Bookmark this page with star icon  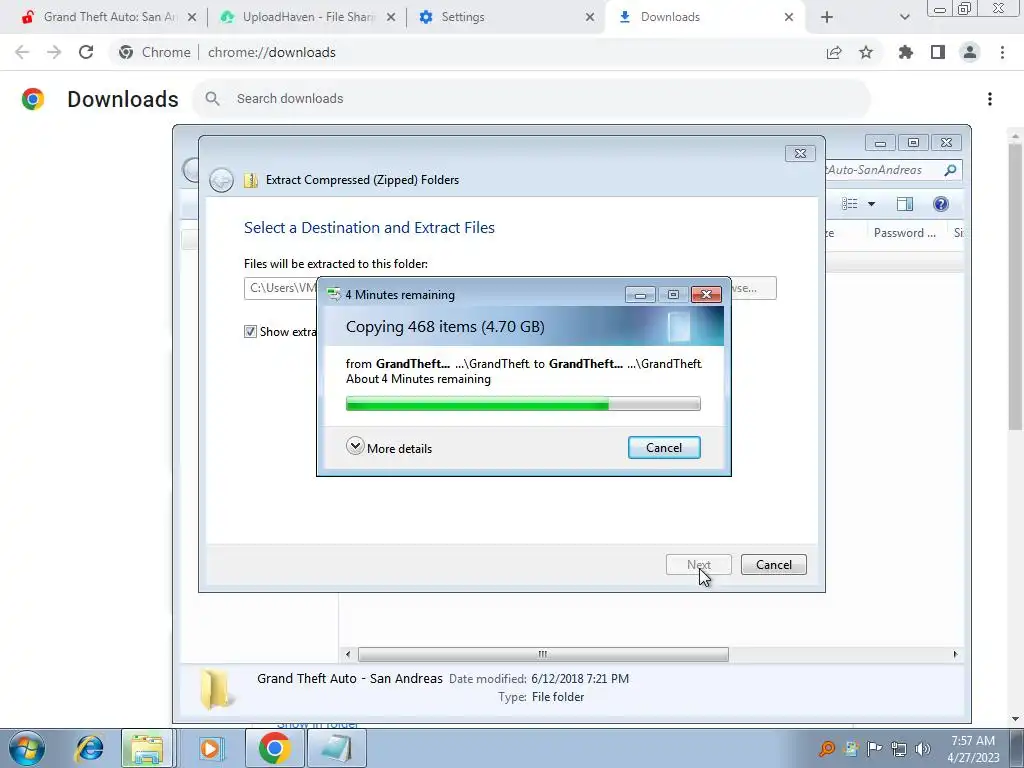(866, 52)
